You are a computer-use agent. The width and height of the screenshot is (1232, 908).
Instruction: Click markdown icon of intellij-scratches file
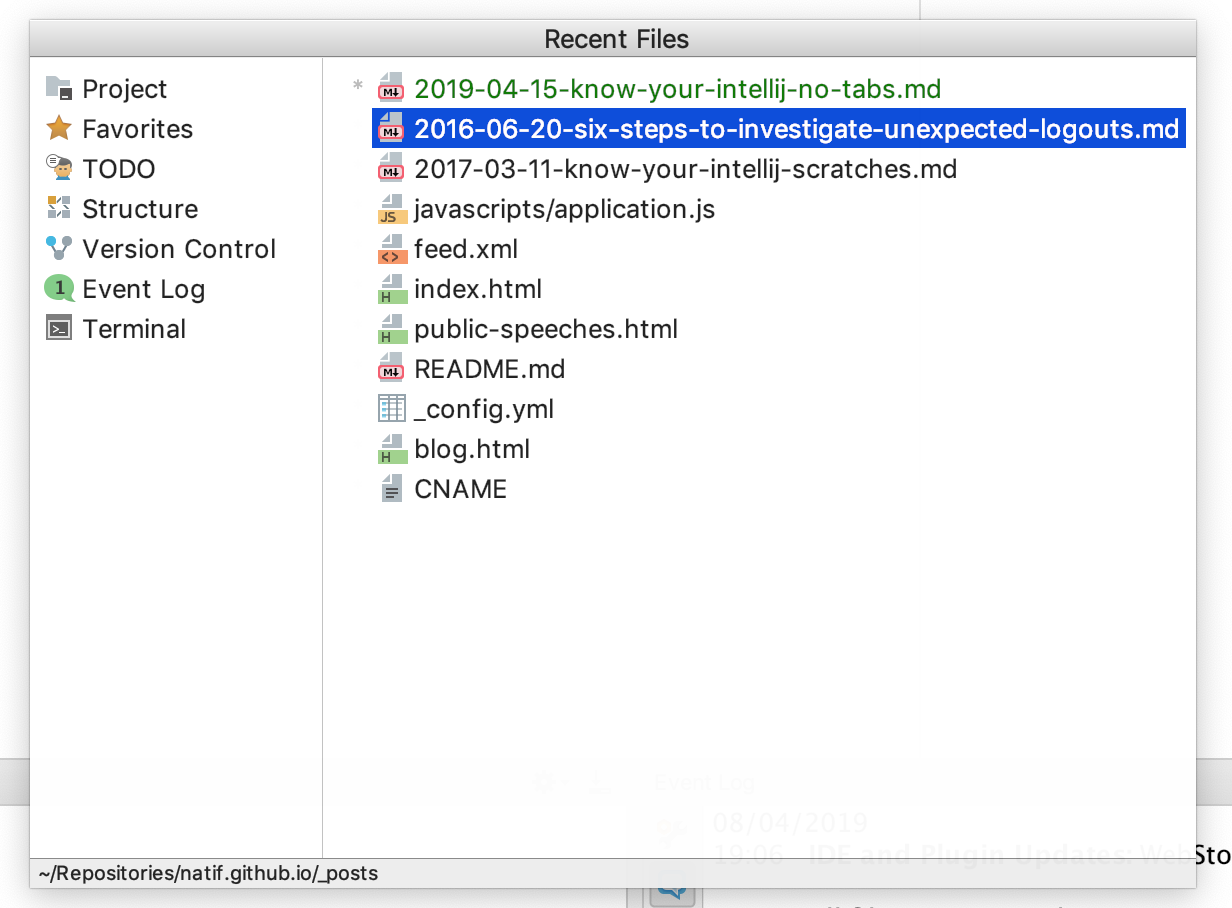(x=391, y=169)
